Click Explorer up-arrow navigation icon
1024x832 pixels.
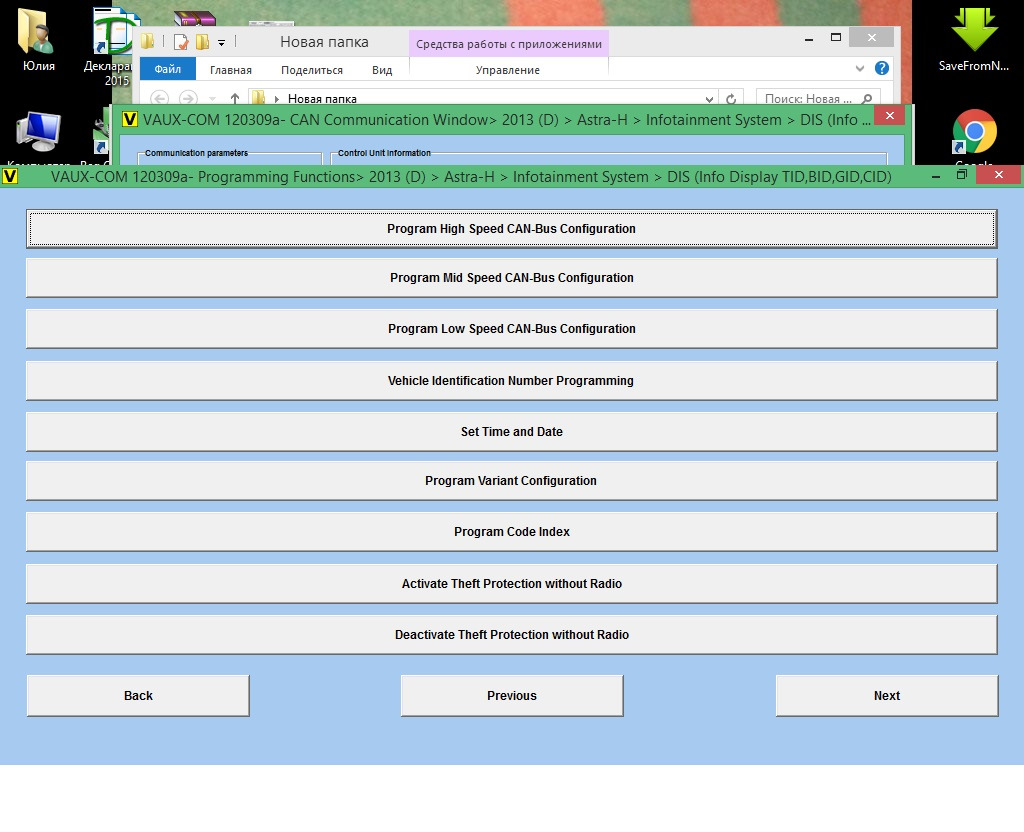pyautogui.click(x=234, y=99)
